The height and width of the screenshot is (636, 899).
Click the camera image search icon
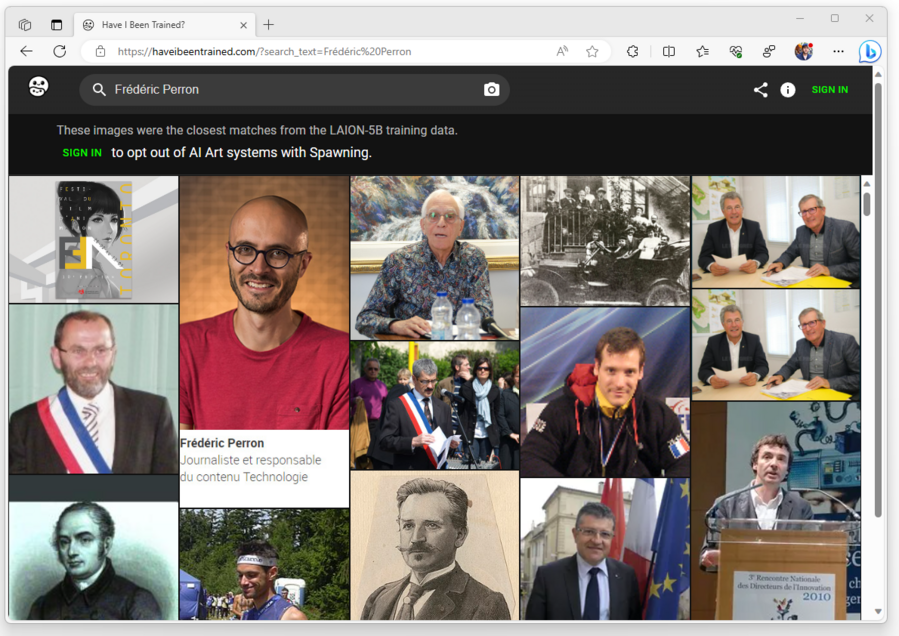pyautogui.click(x=491, y=90)
